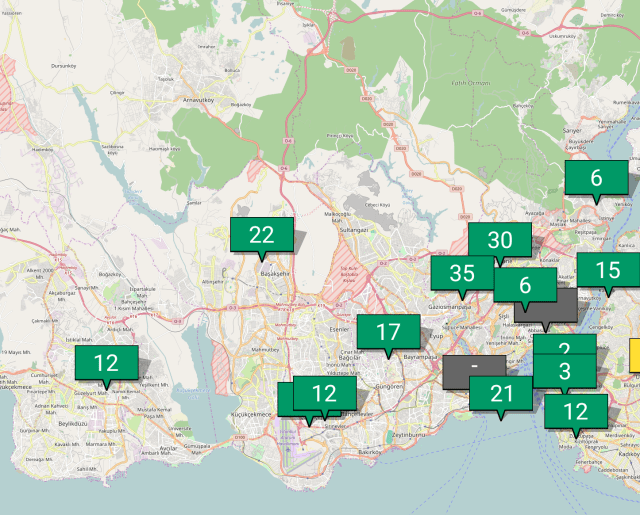Select the green marker labeled 21

click(501, 393)
